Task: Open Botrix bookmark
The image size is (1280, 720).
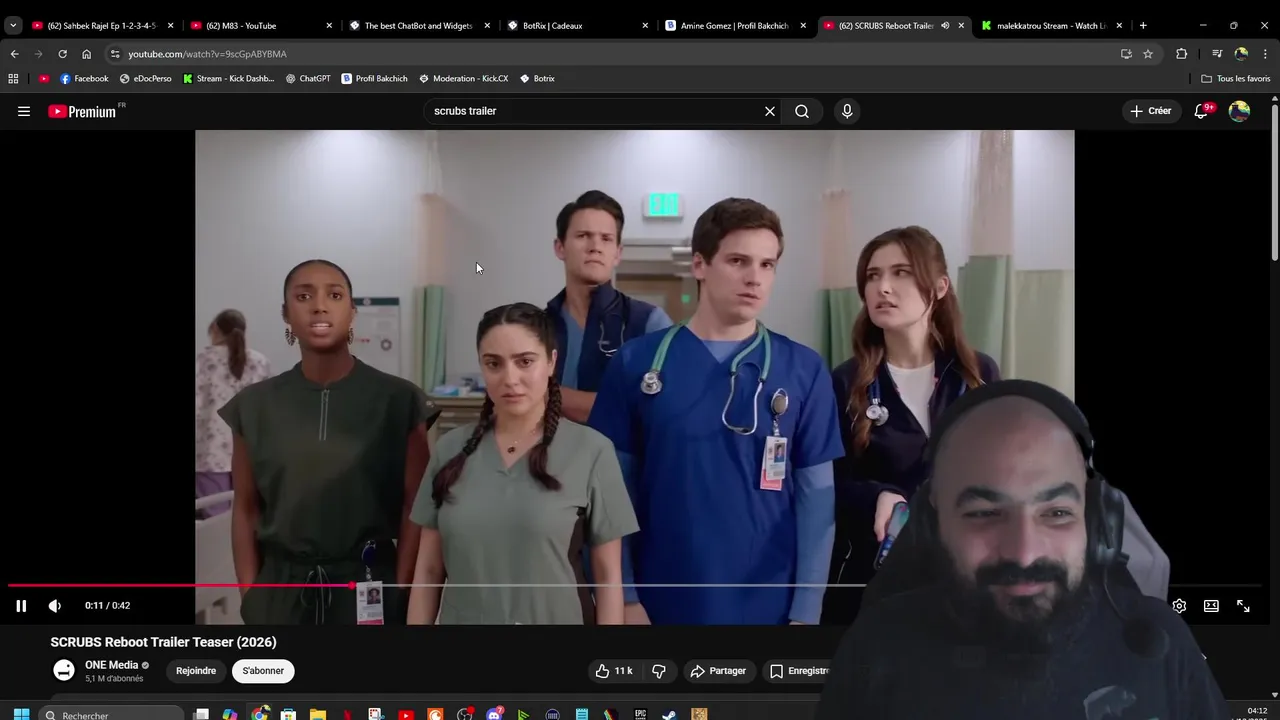Action: [537, 78]
